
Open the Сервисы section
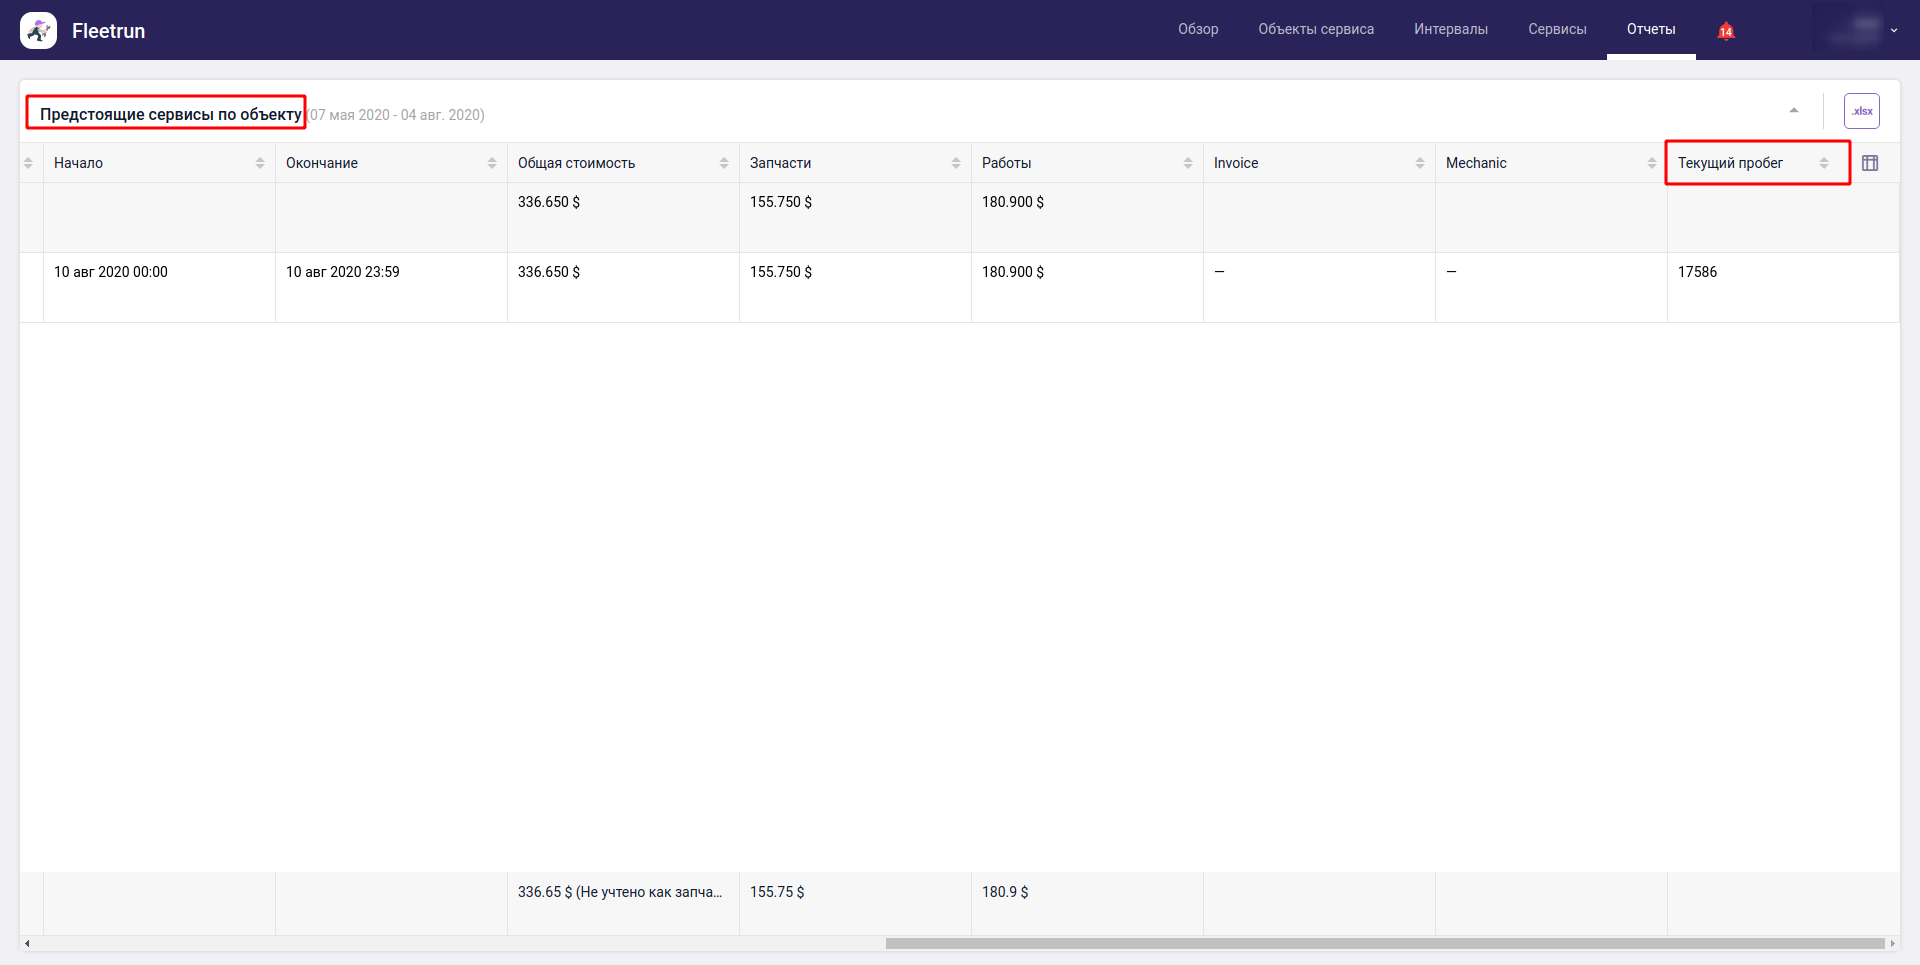click(x=1557, y=29)
